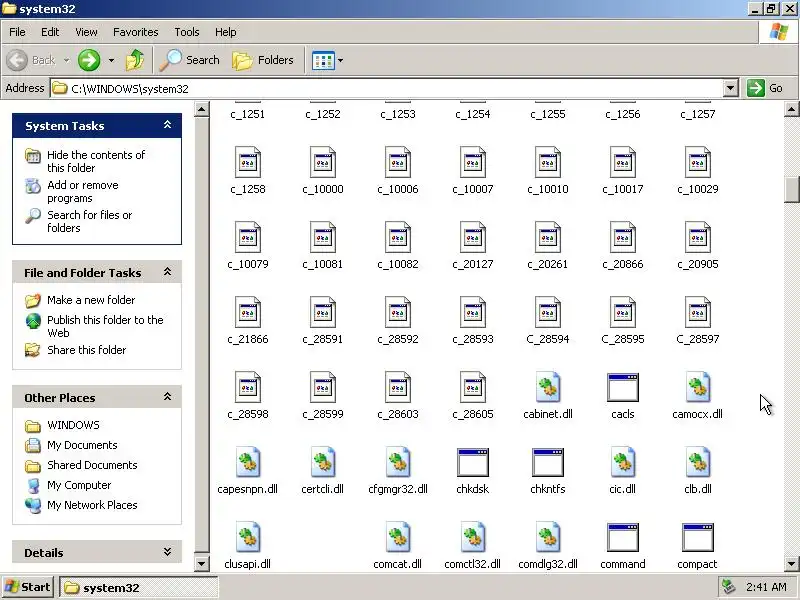800x600 pixels.
Task: Expand the Address bar dropdown
Action: [x=731, y=88]
